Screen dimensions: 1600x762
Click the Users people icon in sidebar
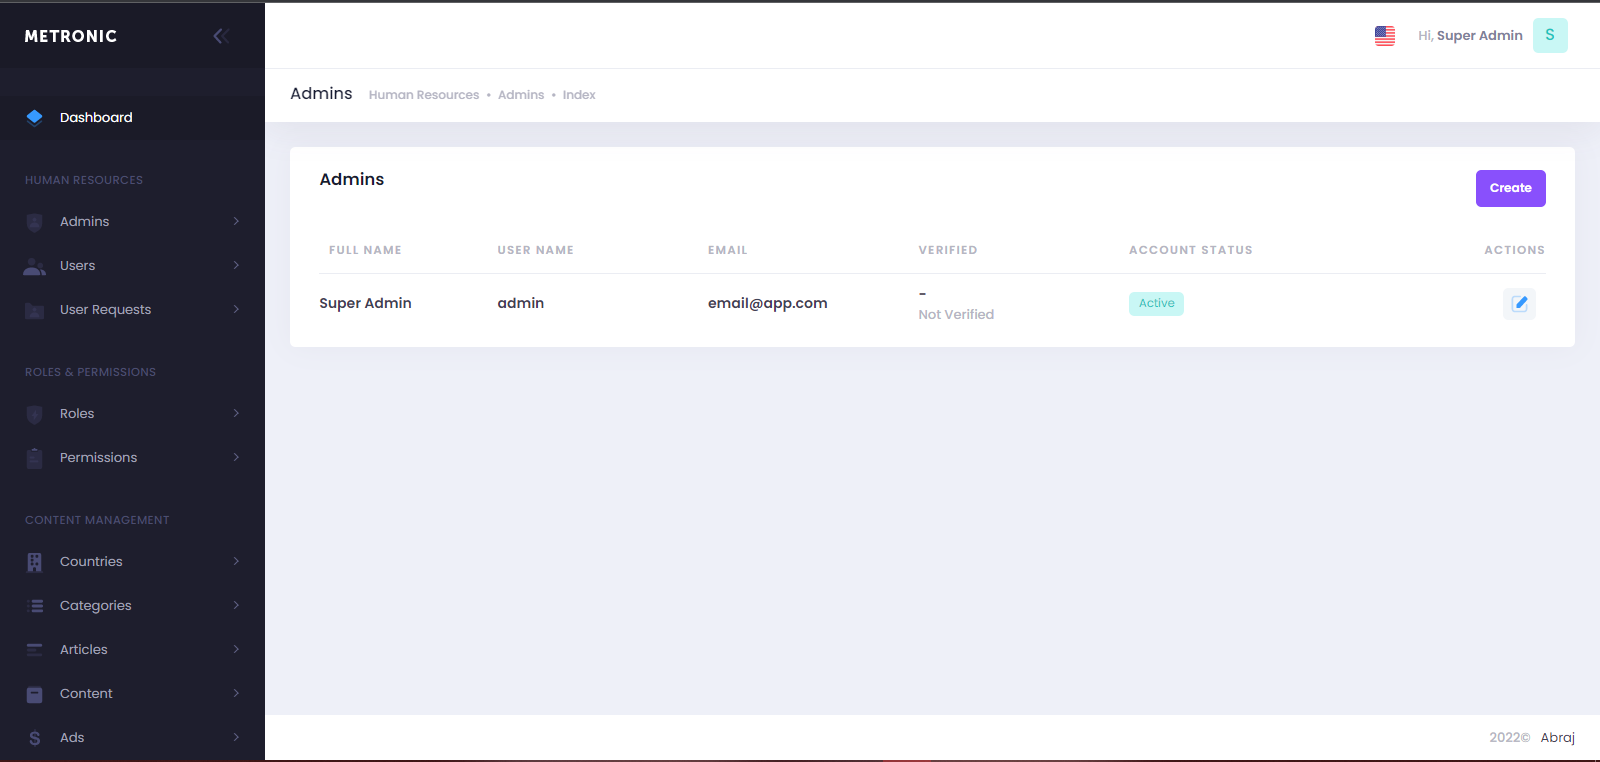(x=35, y=266)
